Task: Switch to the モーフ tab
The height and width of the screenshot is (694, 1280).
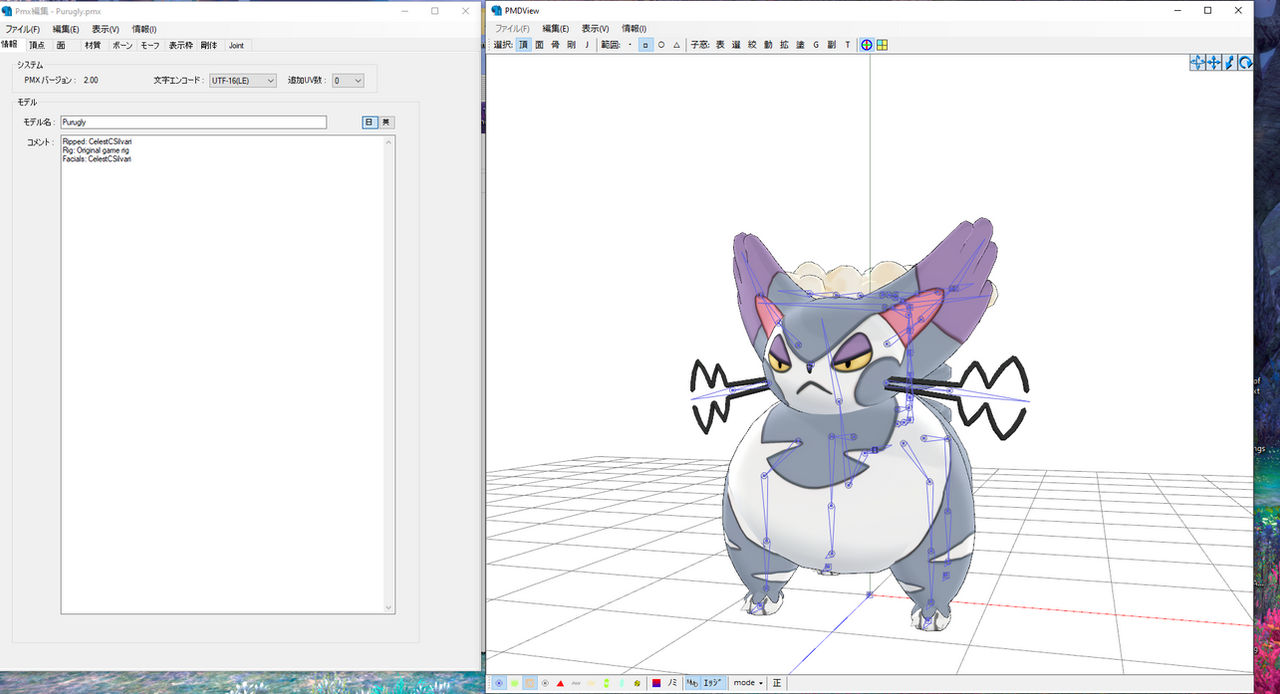Action: [x=150, y=45]
